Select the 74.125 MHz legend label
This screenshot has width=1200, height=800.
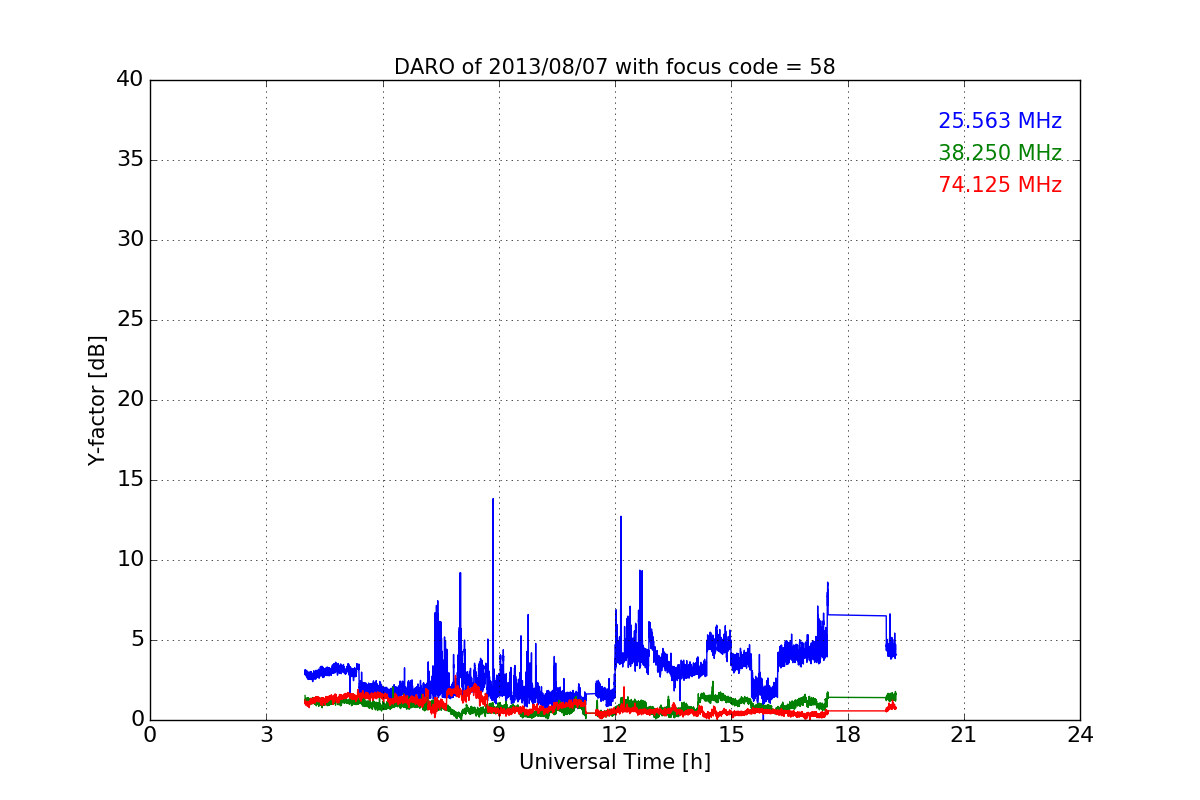[x=1000, y=185]
